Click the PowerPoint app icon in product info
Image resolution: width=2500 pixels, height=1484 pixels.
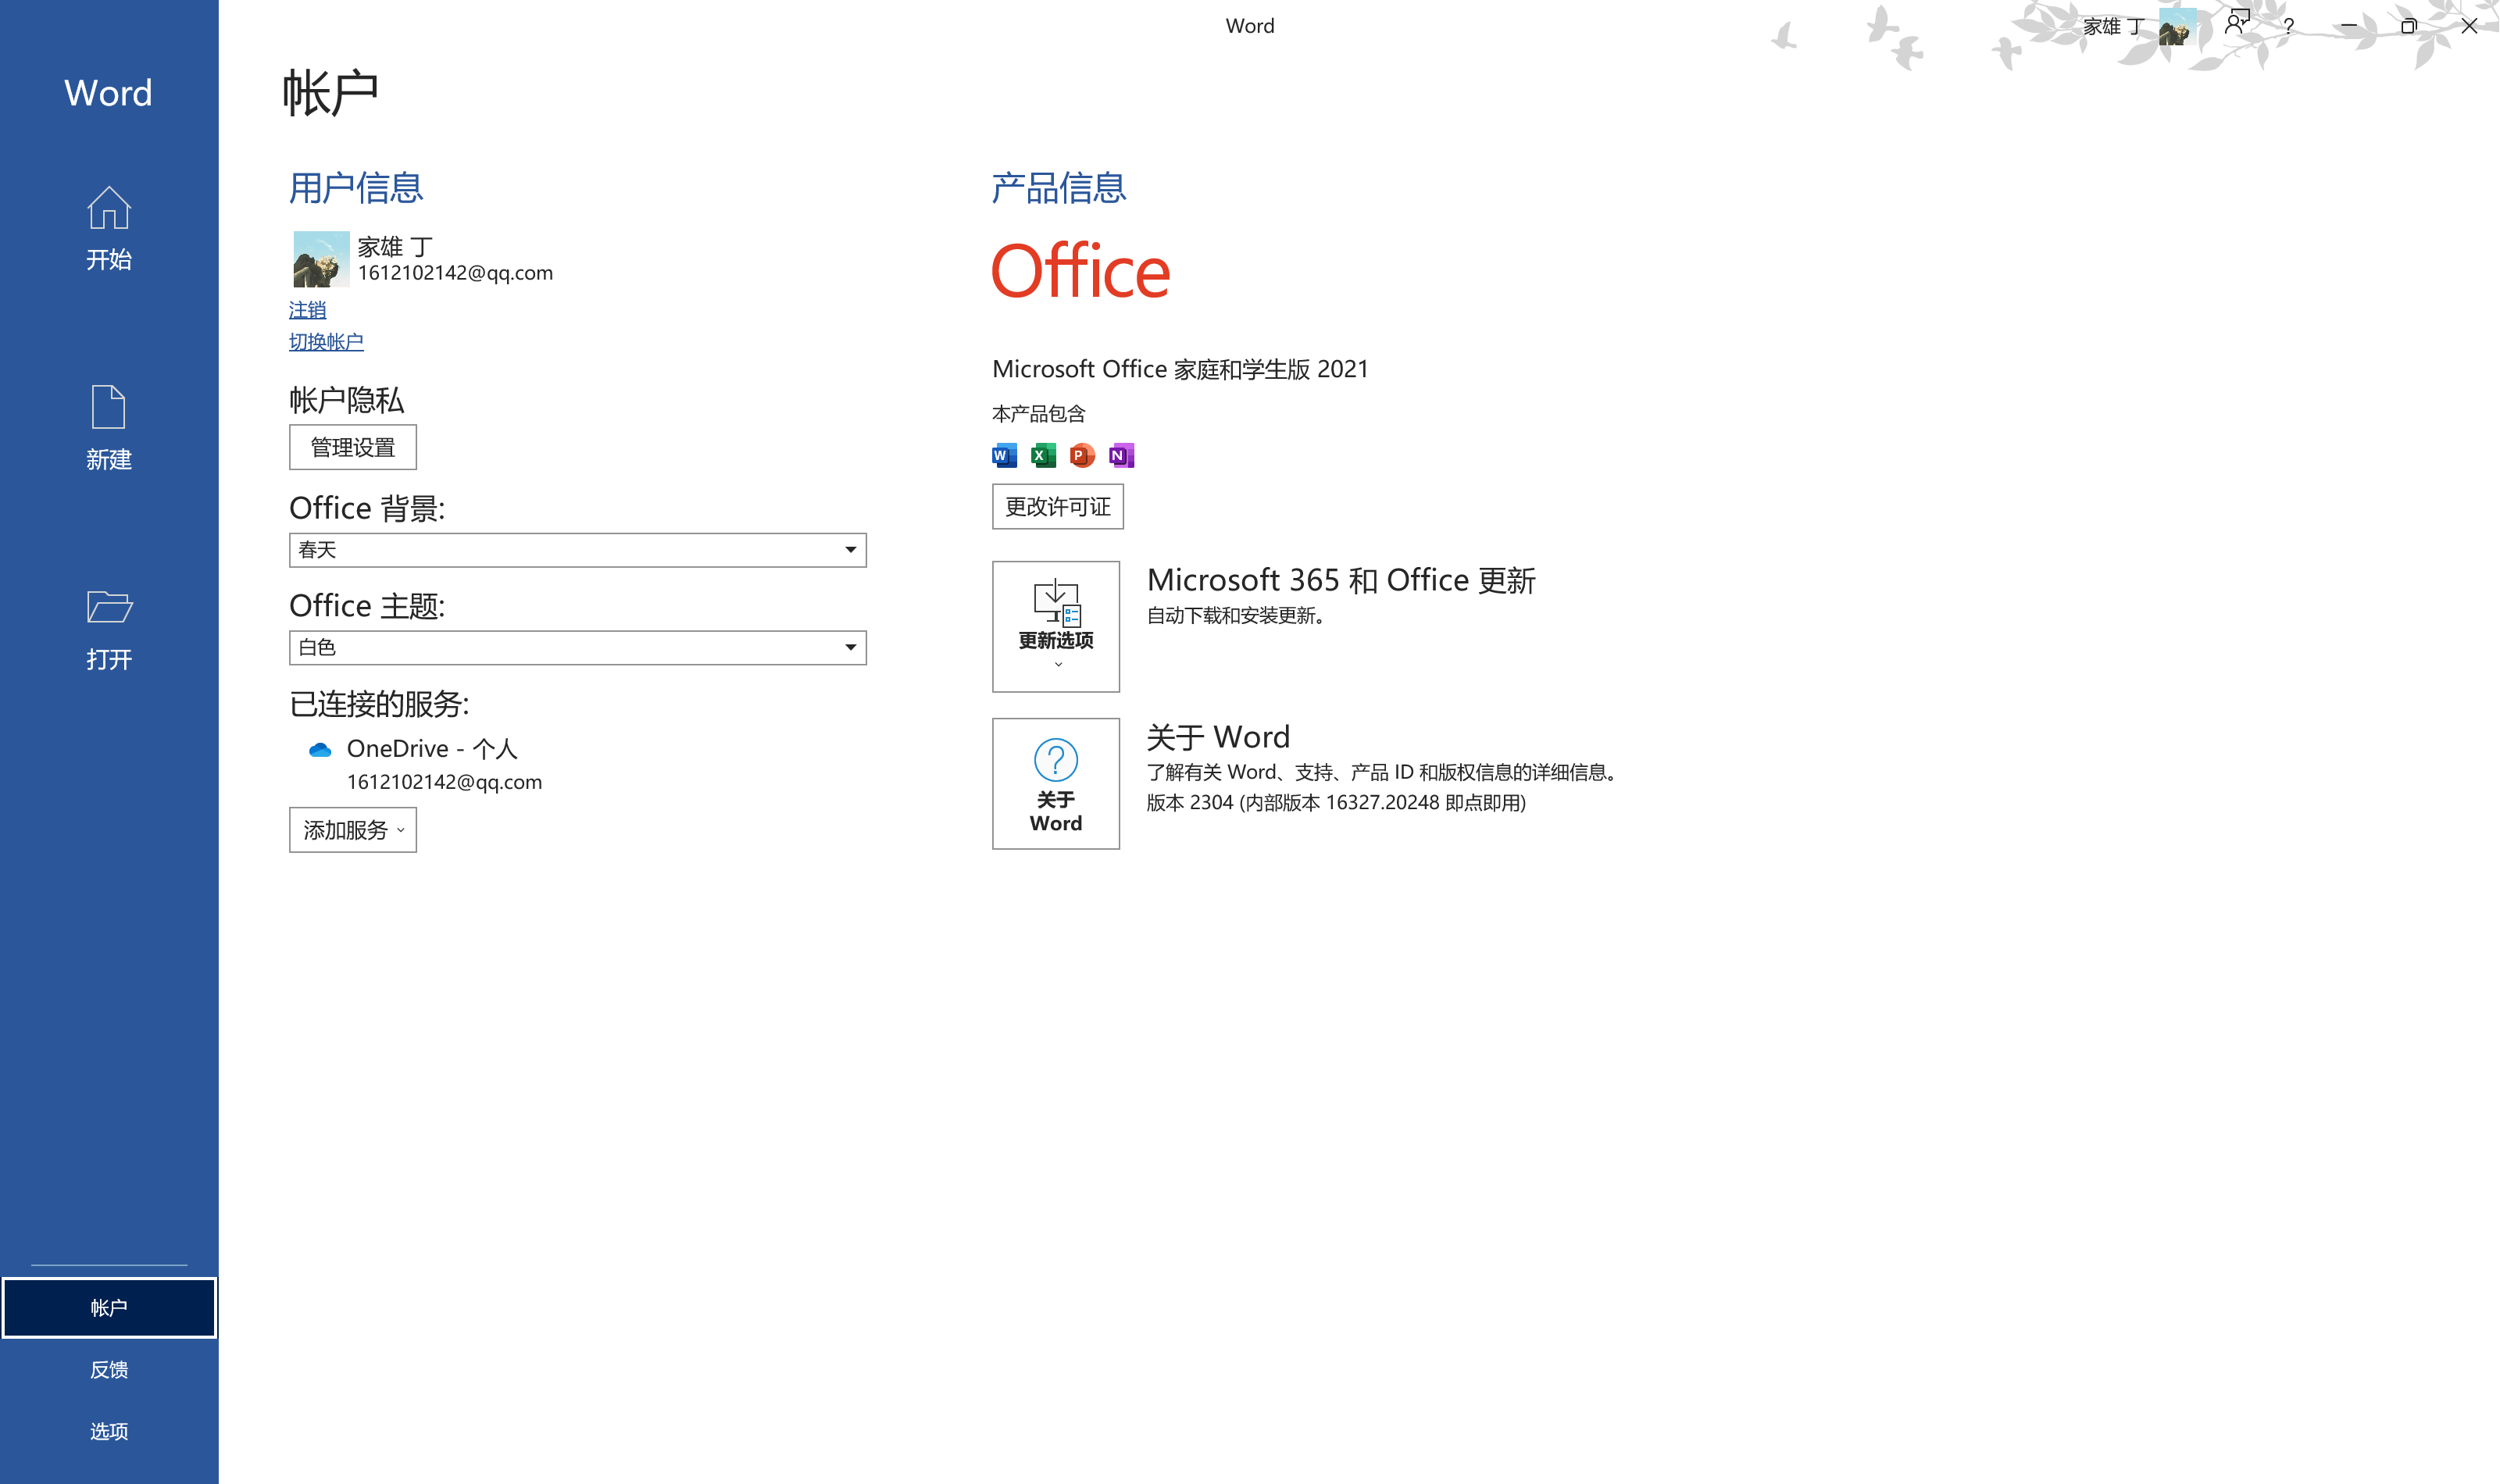pyautogui.click(x=1081, y=456)
